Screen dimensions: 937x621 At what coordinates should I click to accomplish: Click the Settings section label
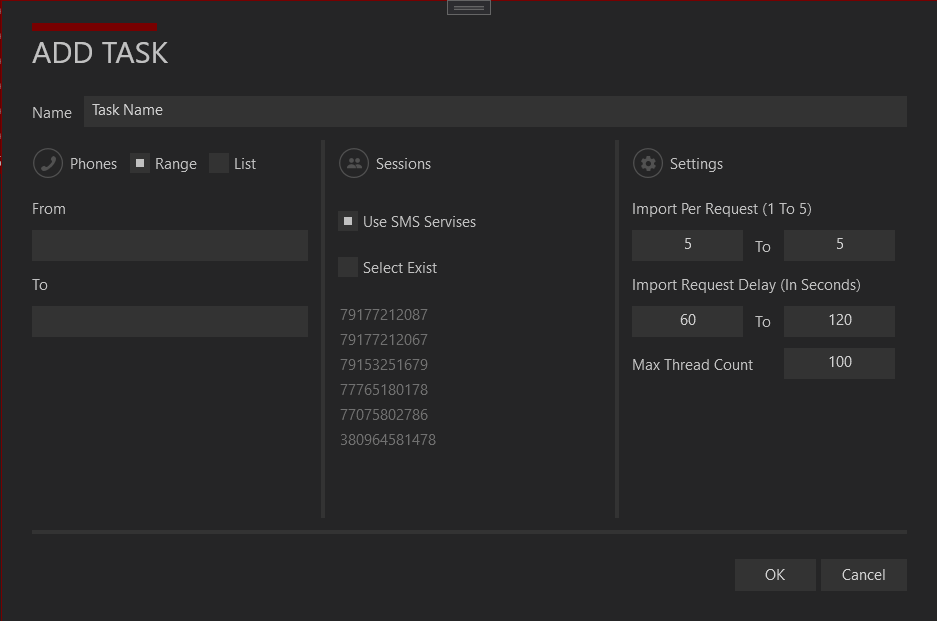[696, 164]
